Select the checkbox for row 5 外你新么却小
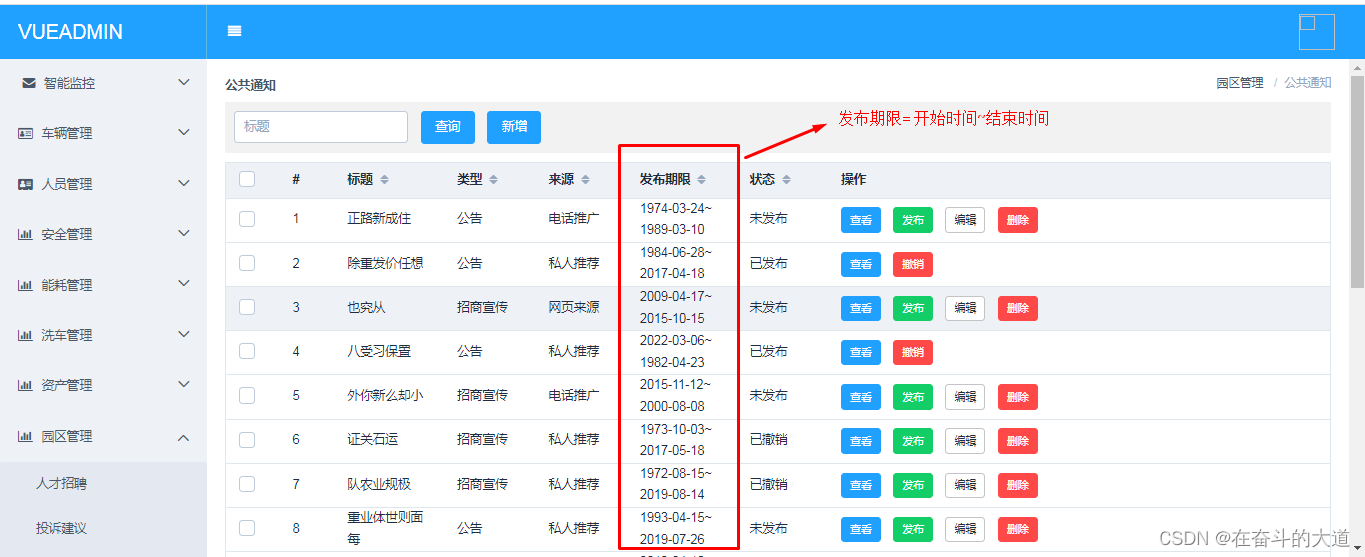 click(247, 395)
